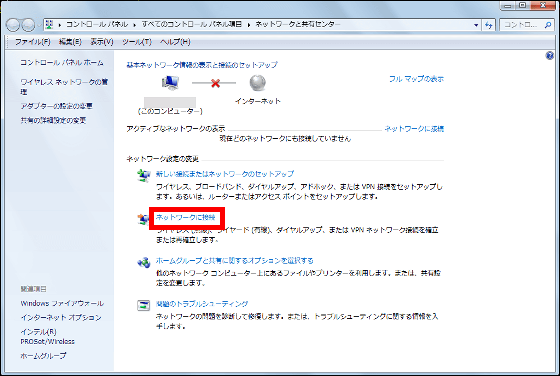This screenshot has width=560, height=376.
Task: Click the icon beside ネットワークに接続 setting
Action: 143,219
